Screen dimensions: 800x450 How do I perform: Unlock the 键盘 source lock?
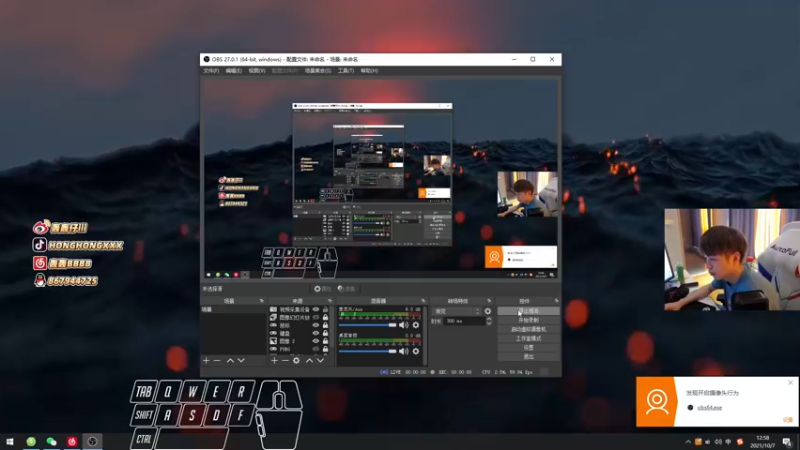pos(326,333)
